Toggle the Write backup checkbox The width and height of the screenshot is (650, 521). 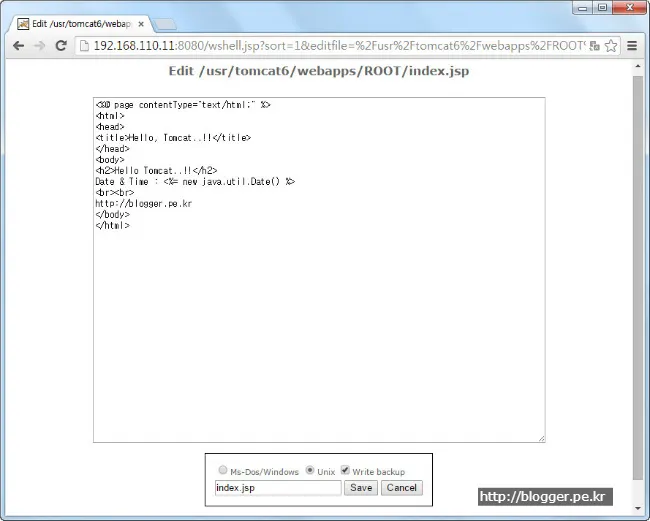click(x=345, y=470)
